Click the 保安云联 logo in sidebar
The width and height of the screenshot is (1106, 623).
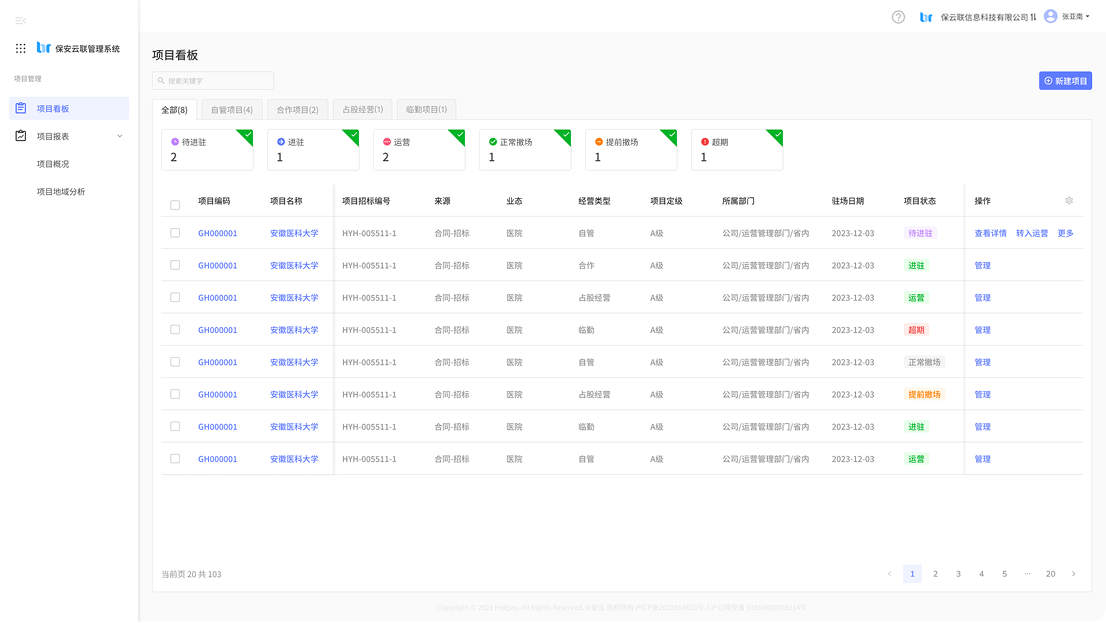[x=43, y=48]
